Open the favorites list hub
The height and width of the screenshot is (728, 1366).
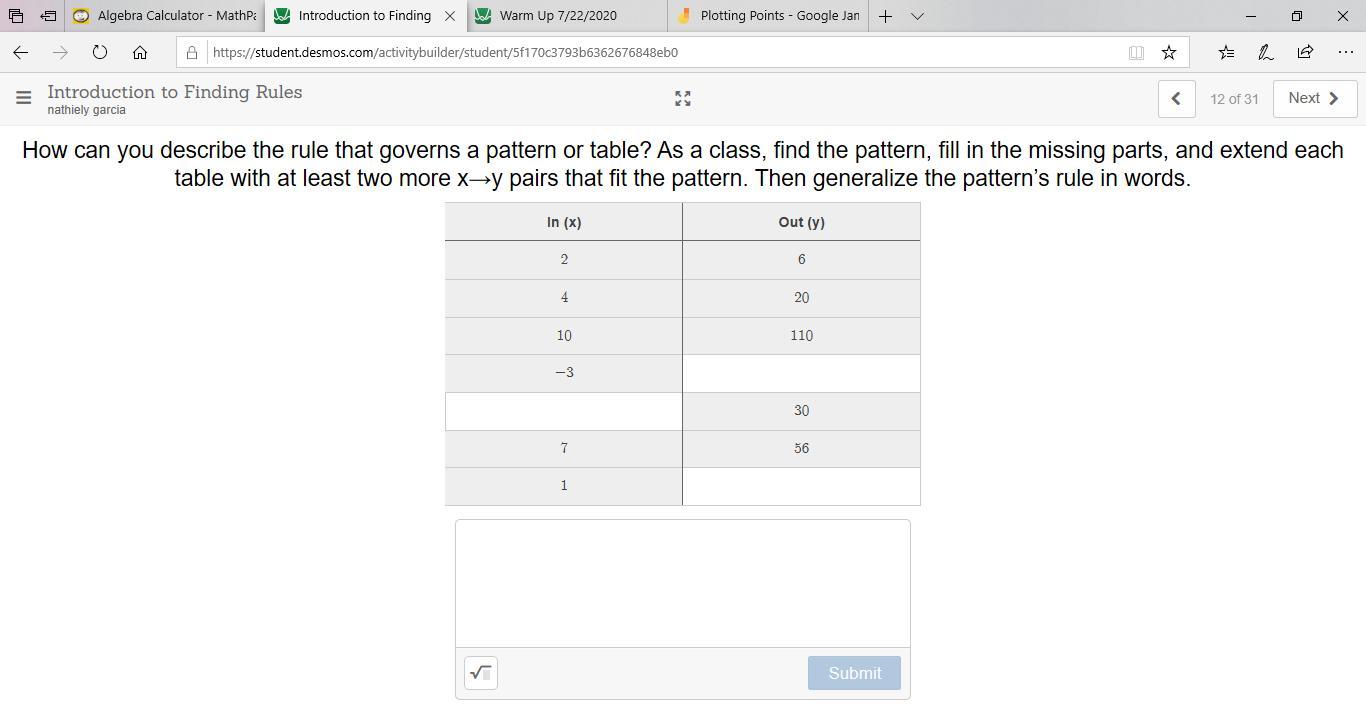click(x=1226, y=52)
